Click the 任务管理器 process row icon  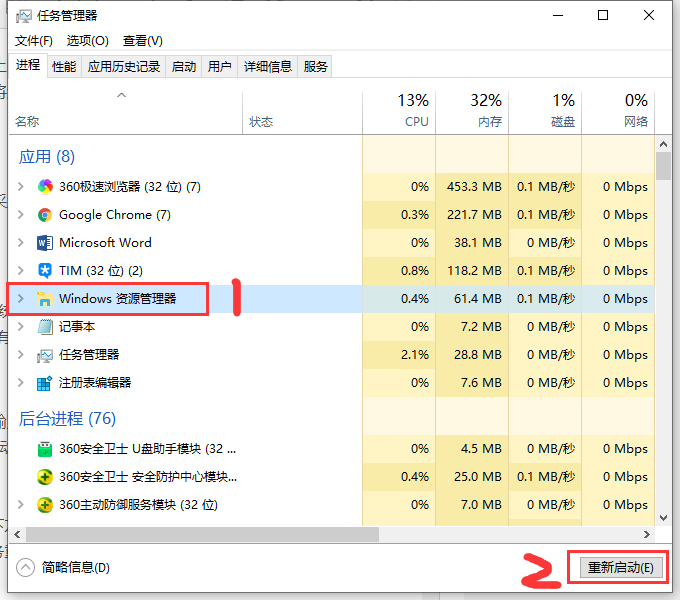pyautogui.click(x=45, y=355)
